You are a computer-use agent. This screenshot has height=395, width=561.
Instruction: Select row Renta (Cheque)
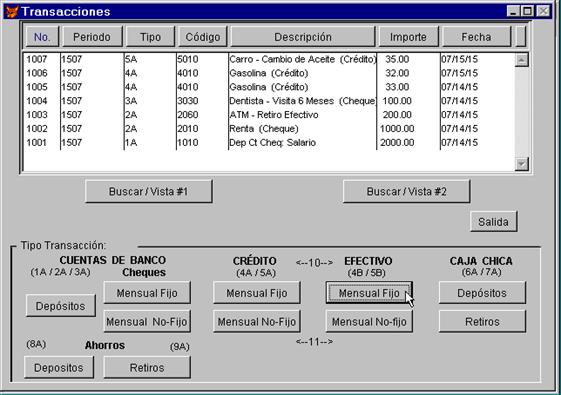269,129
